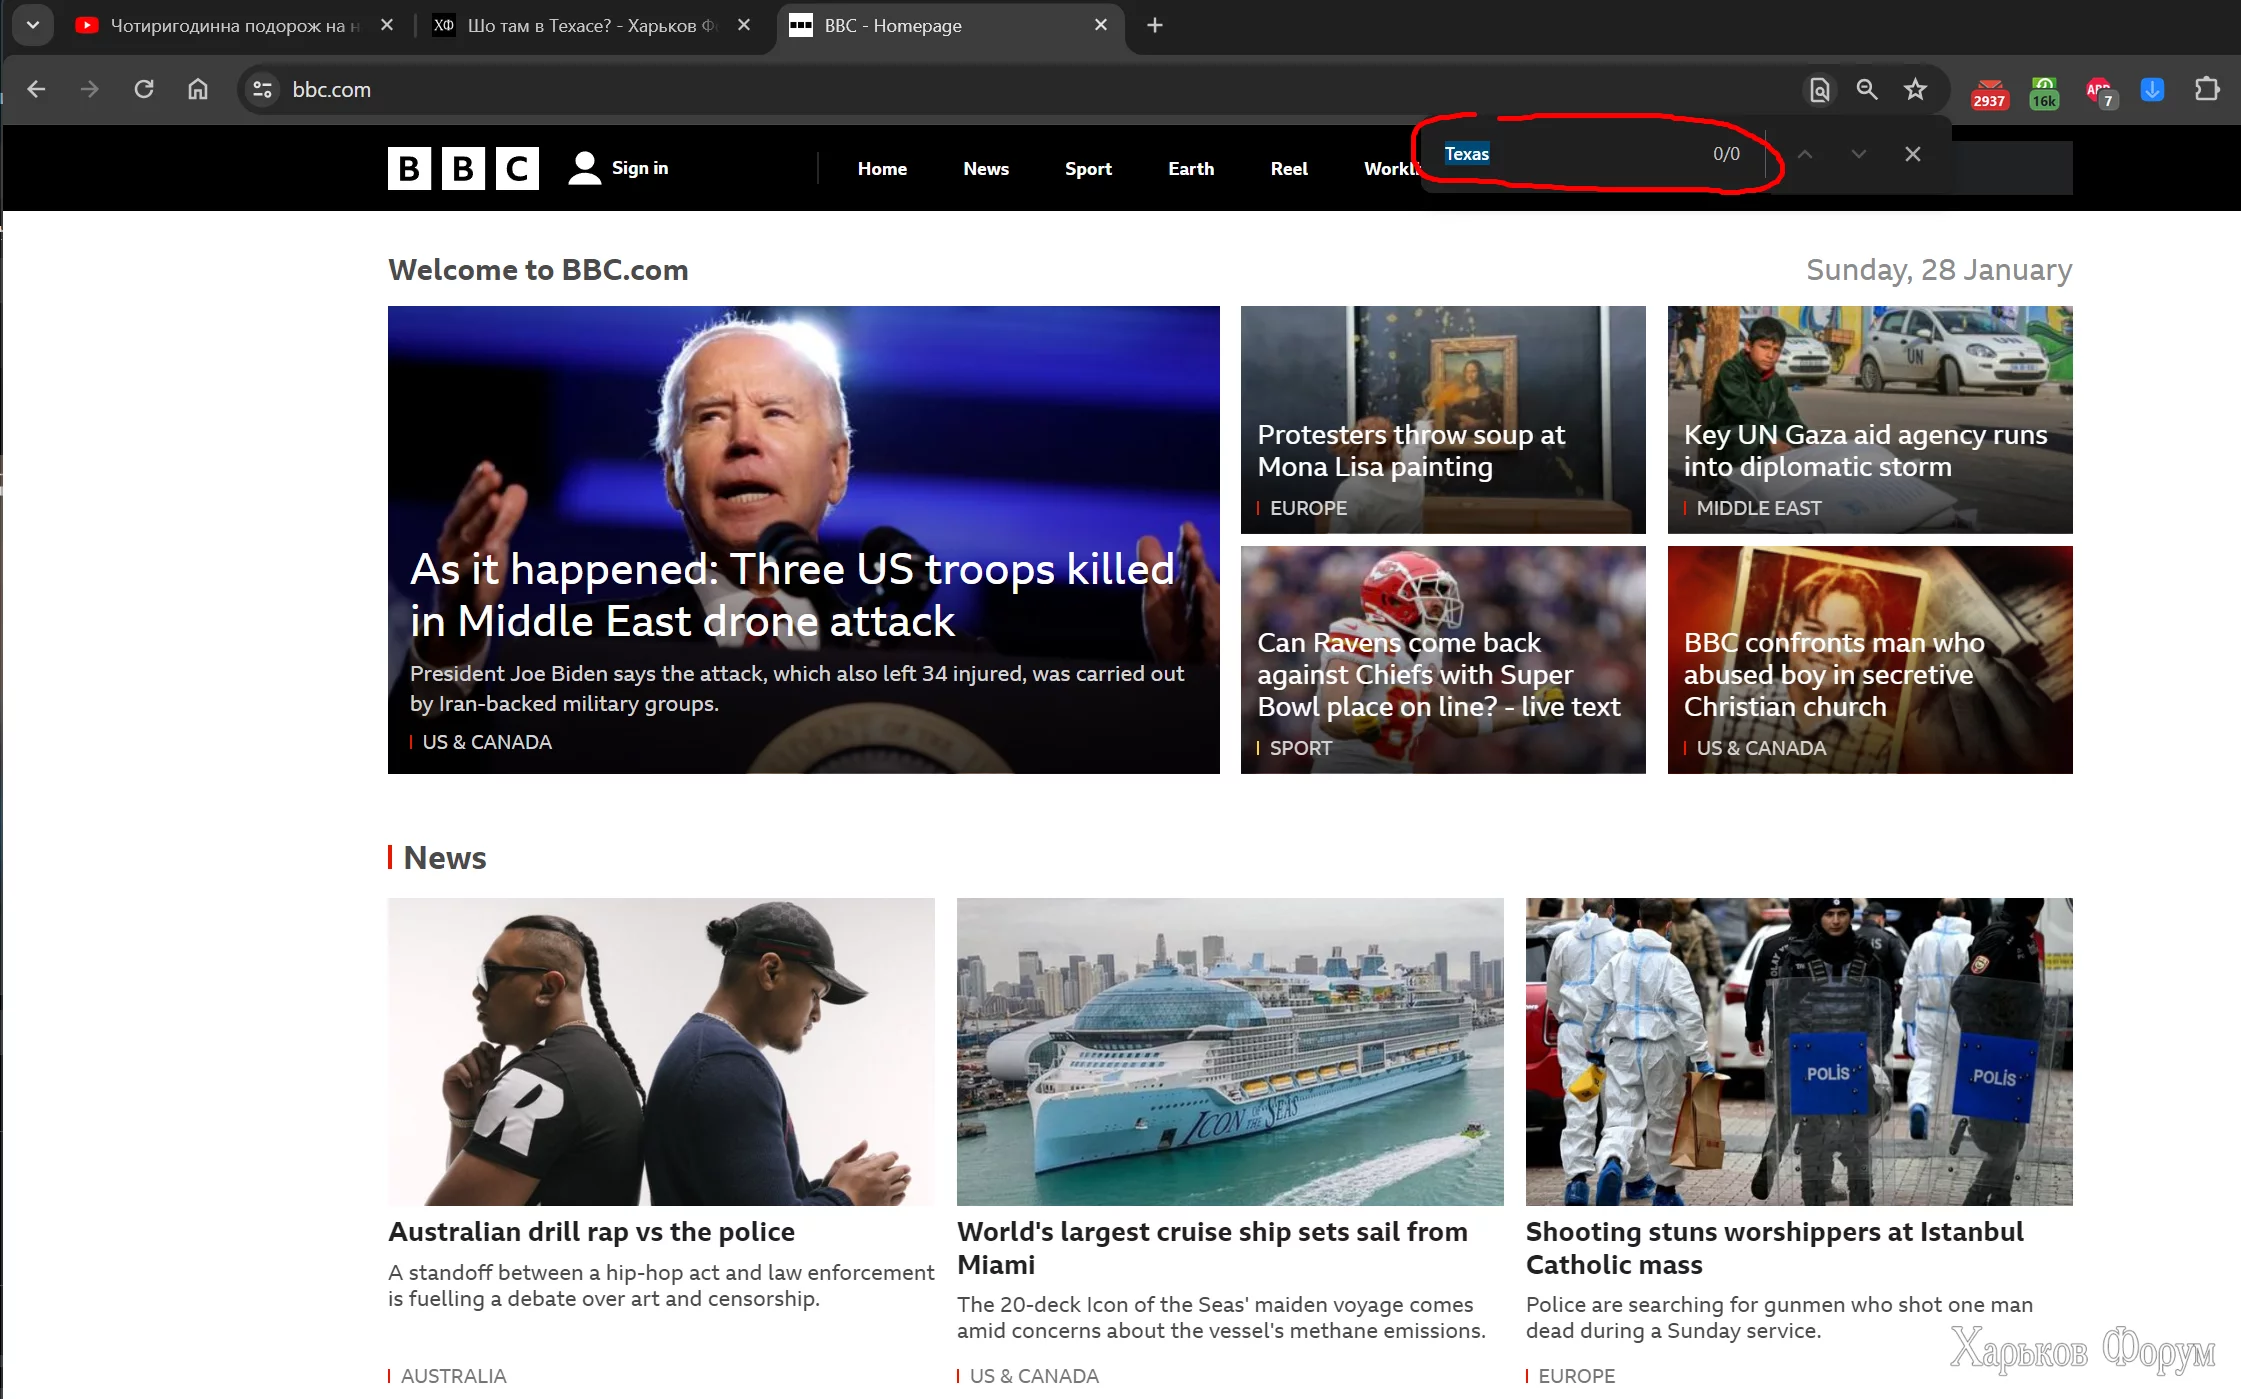Image resolution: width=2241 pixels, height=1399 pixels.
Task: Click the Sign in link
Action: pyautogui.click(x=640, y=168)
